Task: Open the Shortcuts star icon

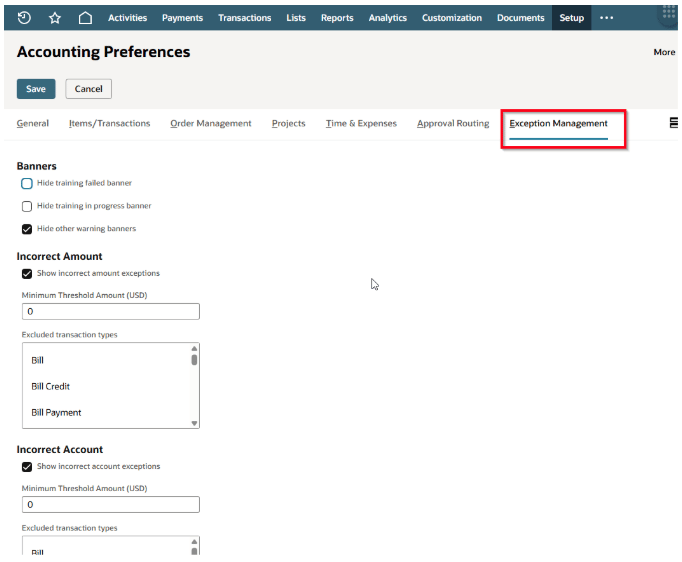Action: pos(55,18)
